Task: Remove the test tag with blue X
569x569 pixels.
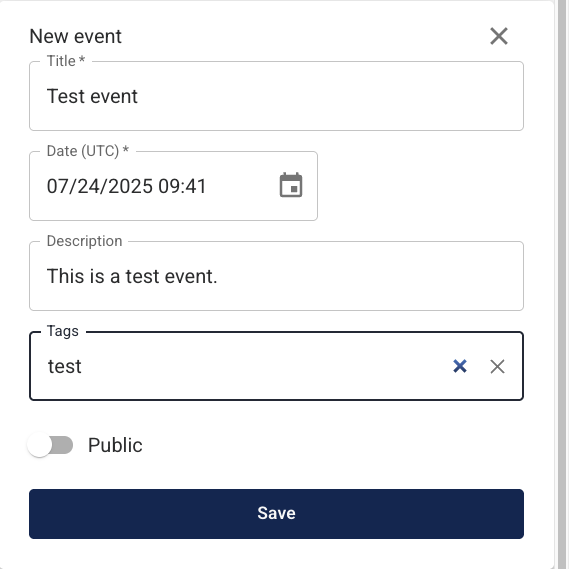Action: point(460,366)
